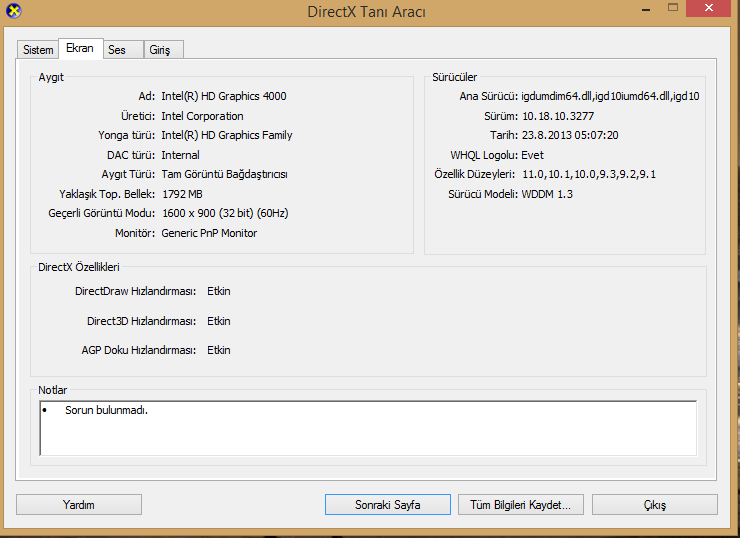Viewport: 740px width, 538px height.
Task: Minimize the DirectX Tanı Aracı window
Action: pyautogui.click(x=646, y=9)
